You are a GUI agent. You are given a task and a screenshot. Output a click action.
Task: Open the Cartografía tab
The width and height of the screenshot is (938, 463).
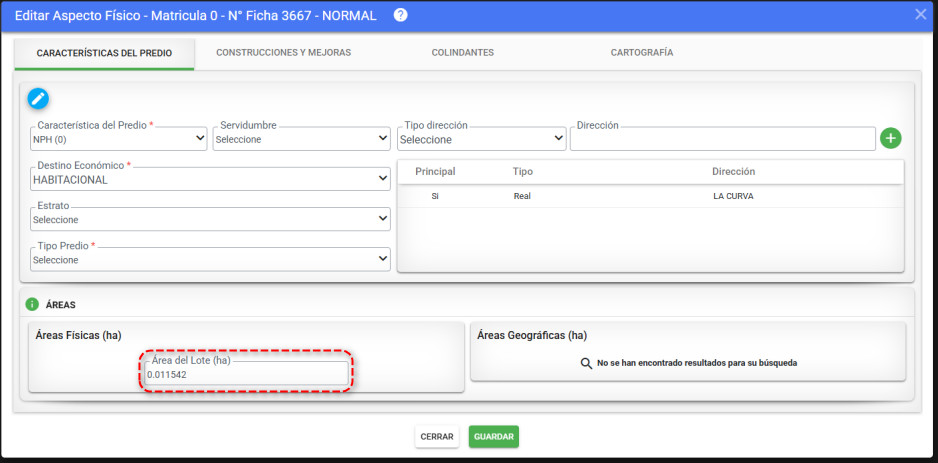click(x=641, y=52)
